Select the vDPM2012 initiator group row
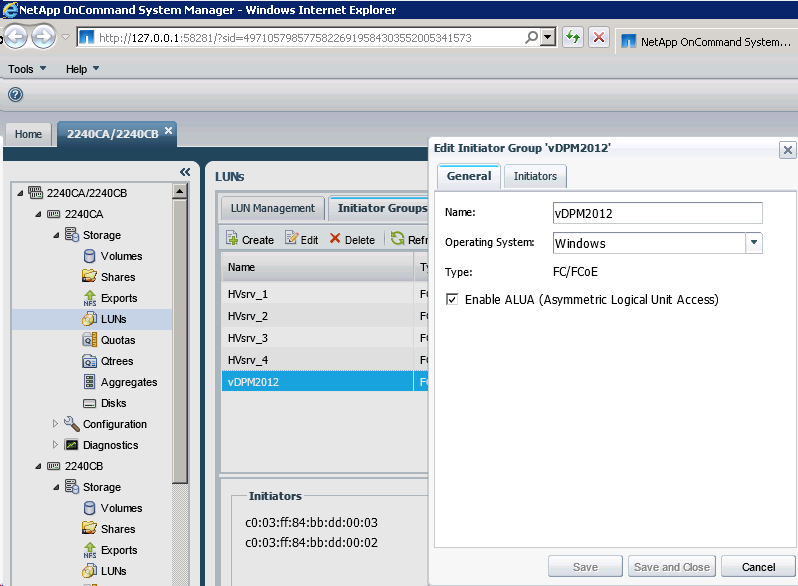This screenshot has width=798, height=586. 325,381
